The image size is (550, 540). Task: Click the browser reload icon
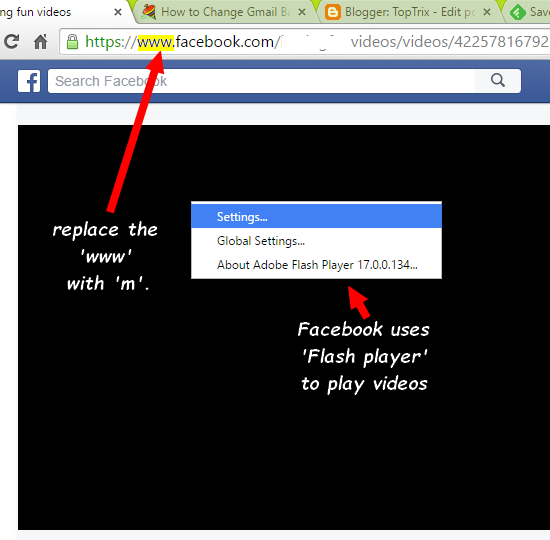point(12,41)
